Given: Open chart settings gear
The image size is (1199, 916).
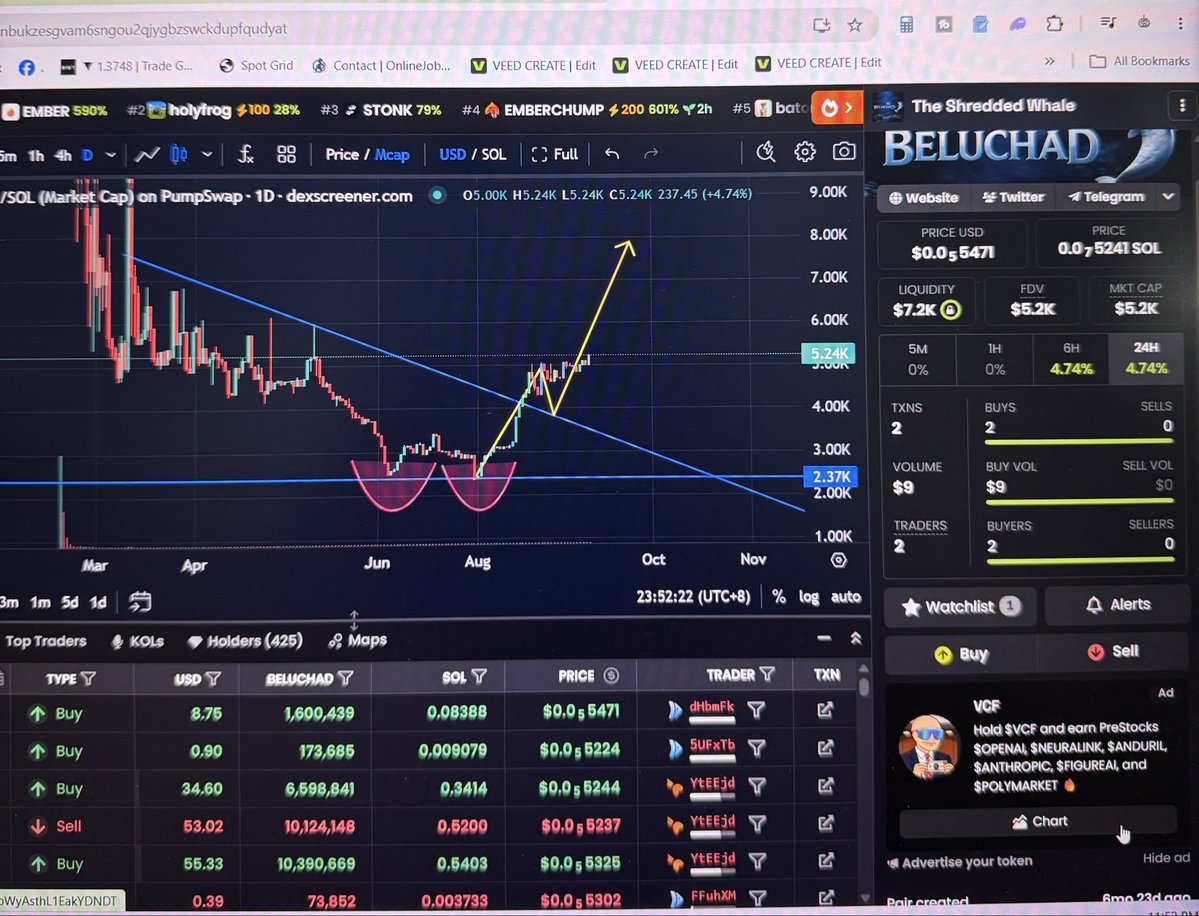Looking at the screenshot, I should tap(804, 152).
